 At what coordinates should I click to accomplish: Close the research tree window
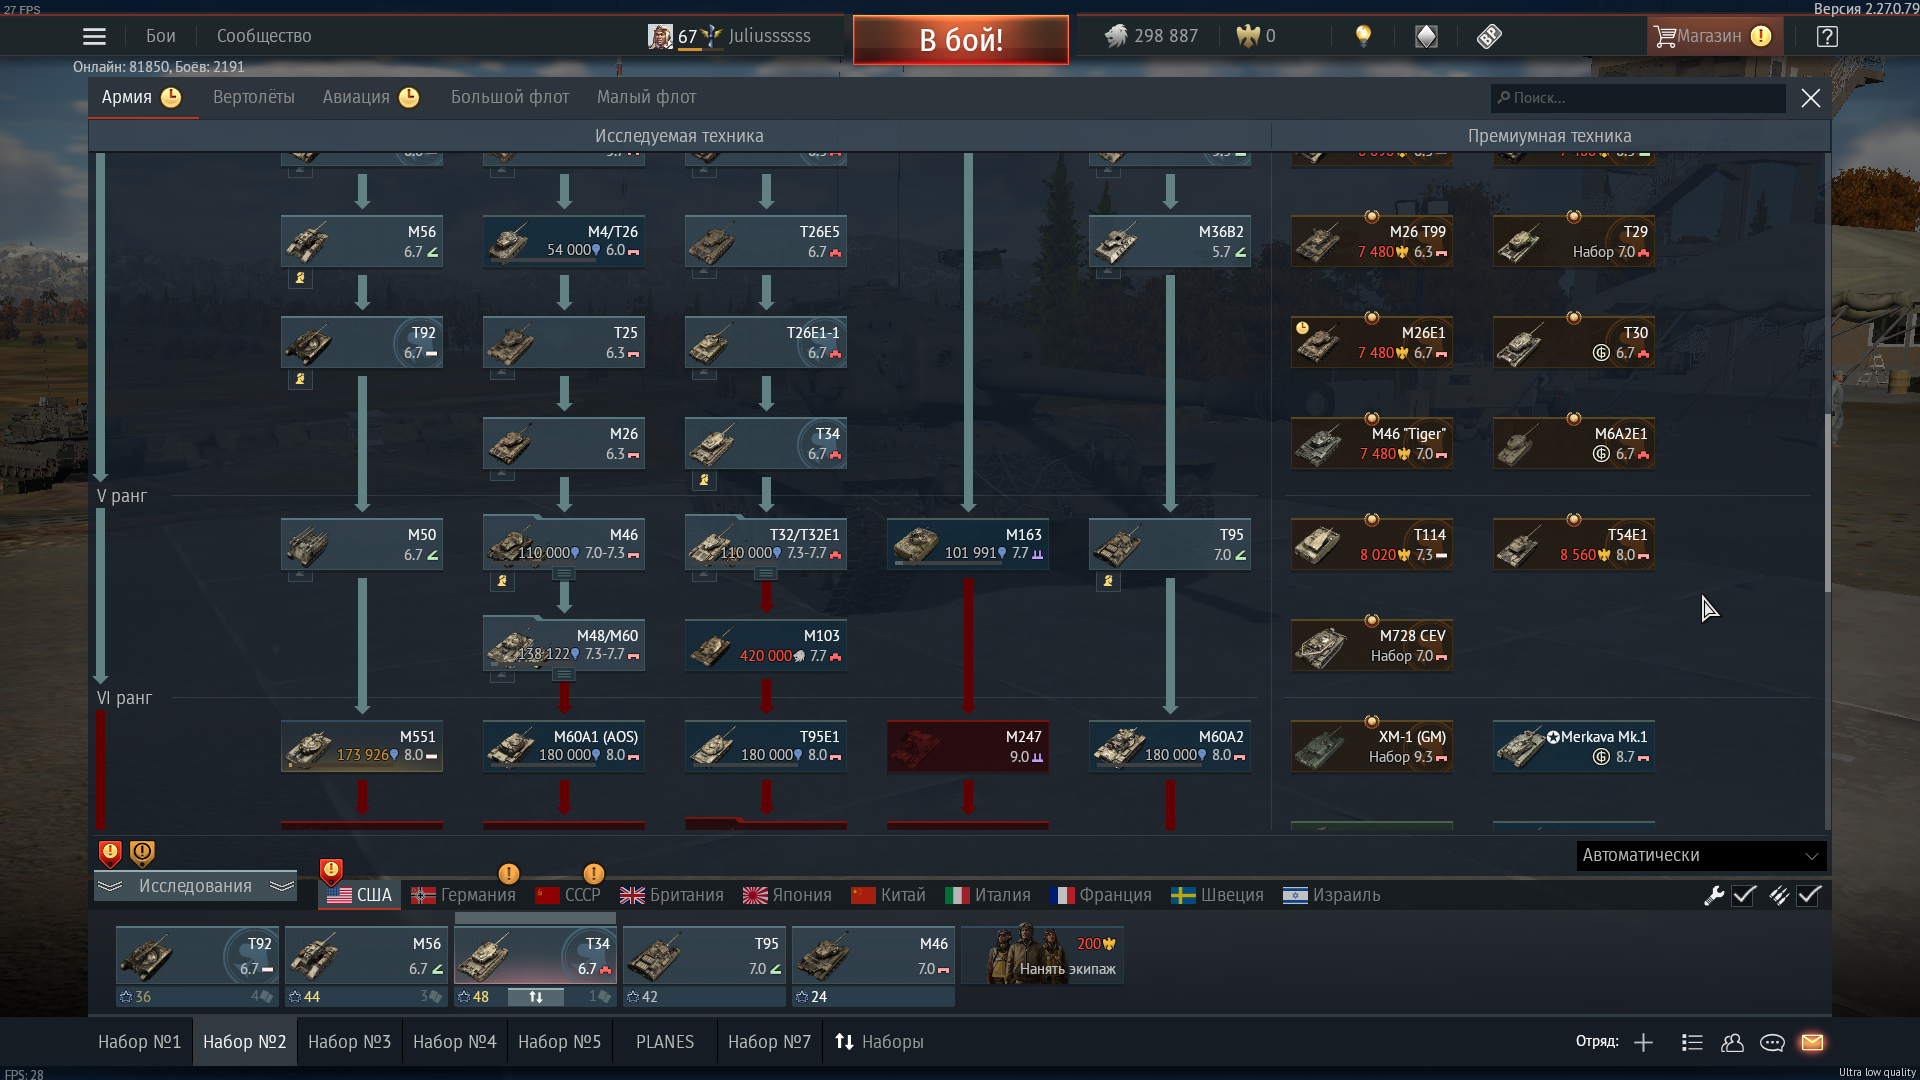click(x=1810, y=98)
